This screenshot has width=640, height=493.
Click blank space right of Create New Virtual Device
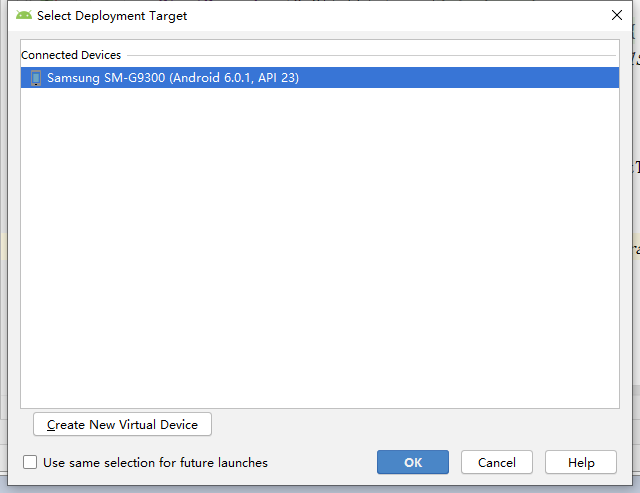pos(400,424)
